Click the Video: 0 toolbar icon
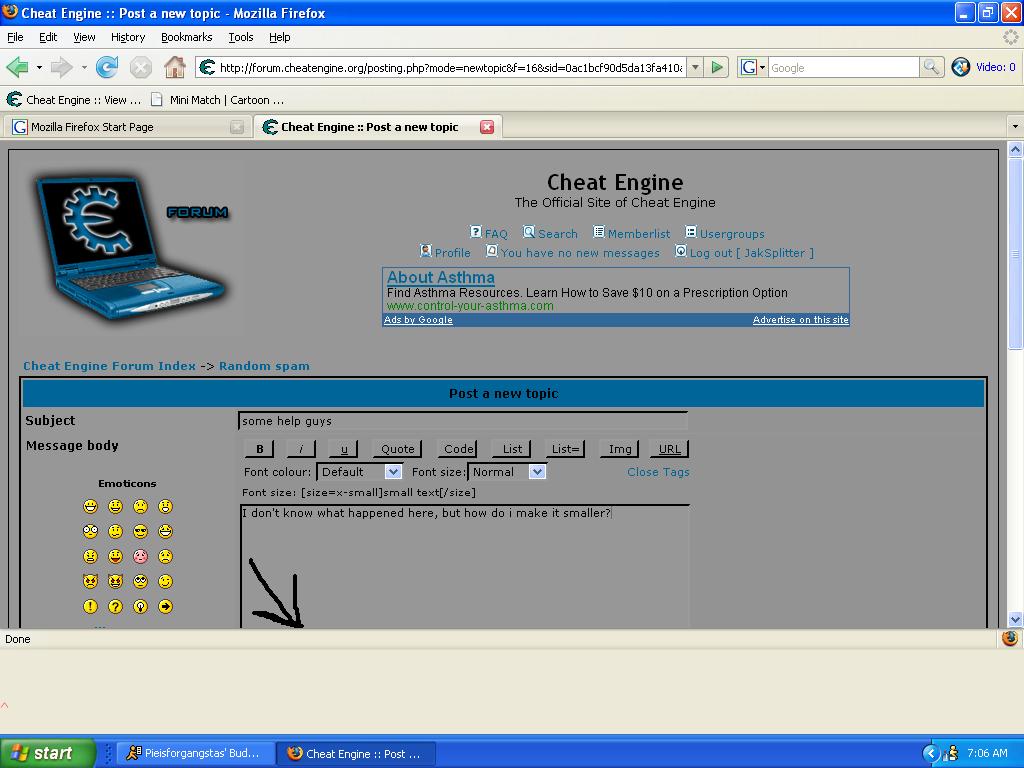The image size is (1024, 768). (x=983, y=67)
